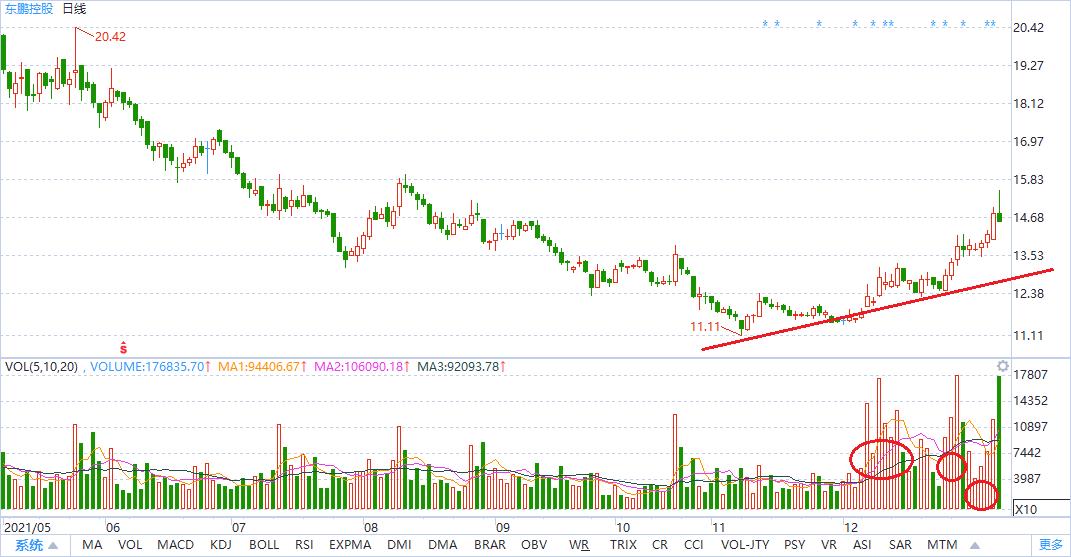Click the 2021/05 date axis label

(27, 528)
